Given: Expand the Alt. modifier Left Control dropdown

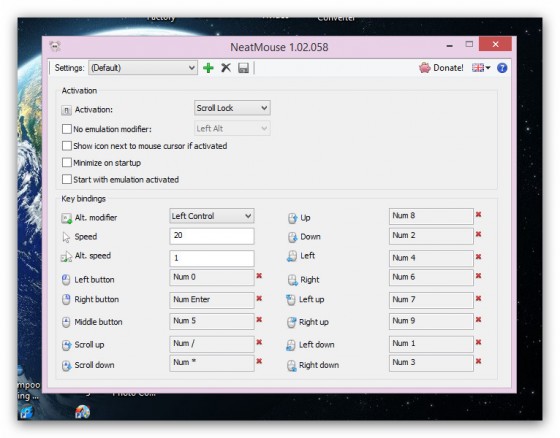Looking at the screenshot, I should point(212,216).
